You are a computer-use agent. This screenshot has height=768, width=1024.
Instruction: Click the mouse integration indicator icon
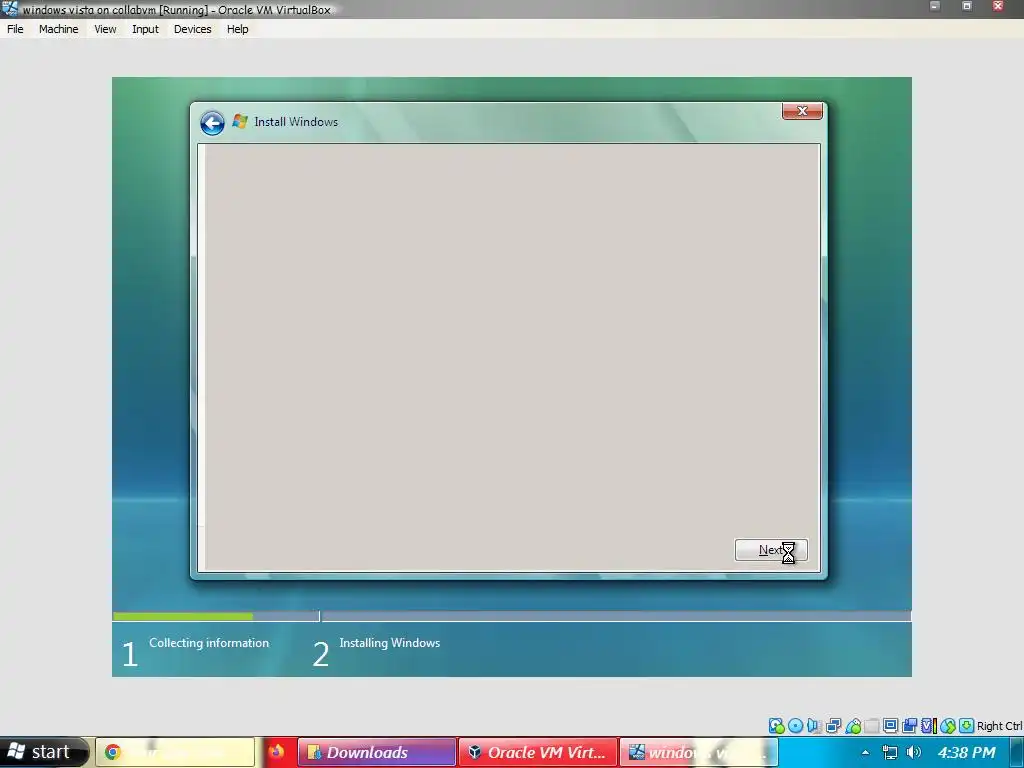click(x=948, y=726)
